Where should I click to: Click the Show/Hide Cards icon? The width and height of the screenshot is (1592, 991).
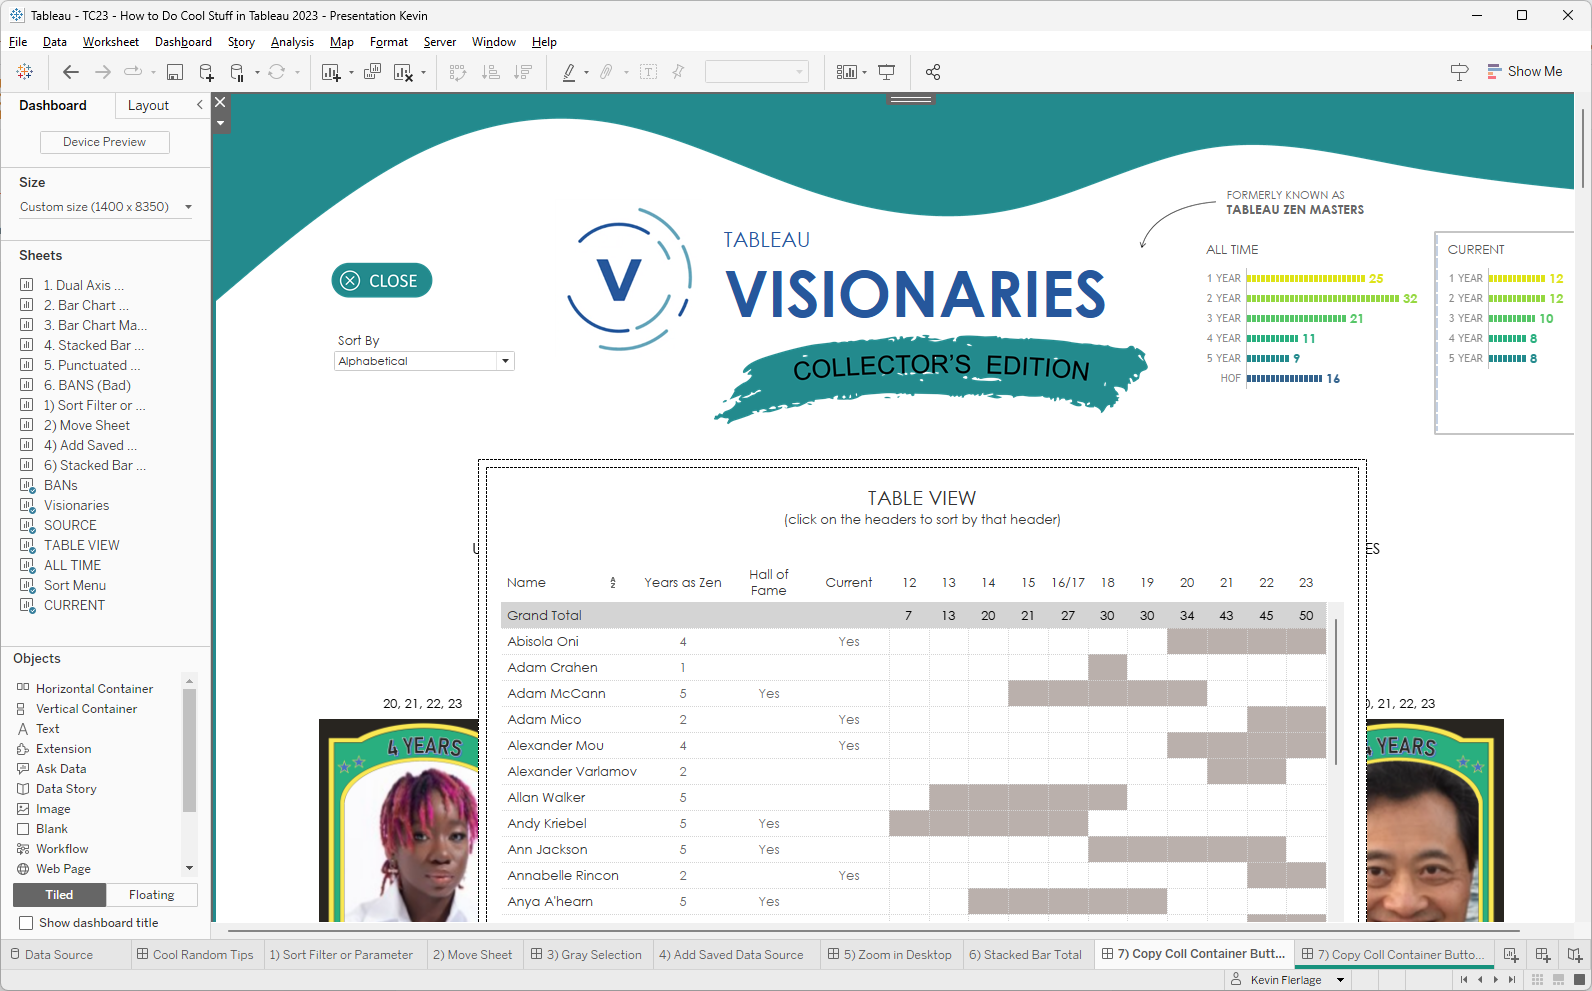847,72
